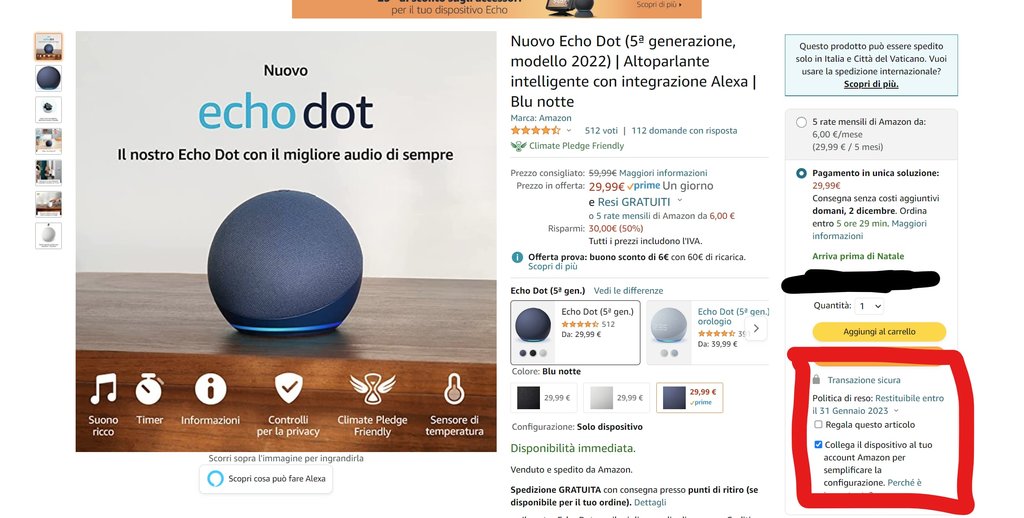Select Pagamento in unica soluzione radio button
This screenshot has height=518, width=1024.
pos(801,174)
